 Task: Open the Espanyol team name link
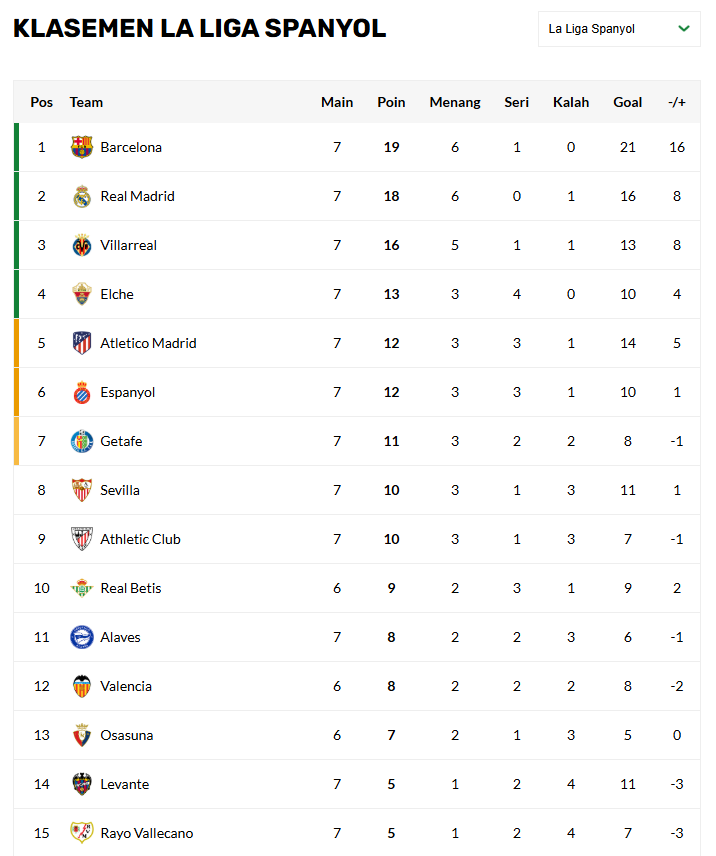coord(128,392)
